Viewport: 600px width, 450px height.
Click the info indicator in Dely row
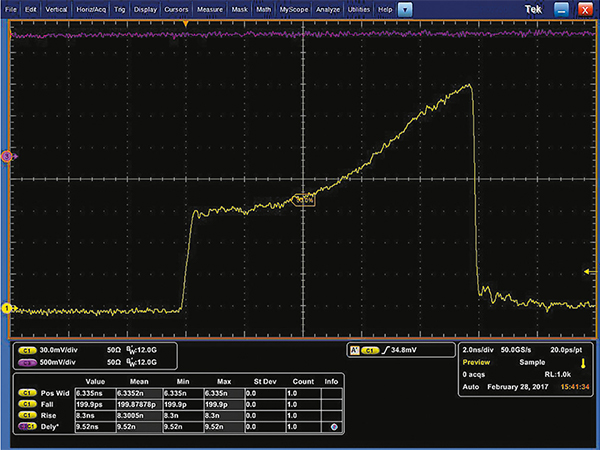coord(332,426)
